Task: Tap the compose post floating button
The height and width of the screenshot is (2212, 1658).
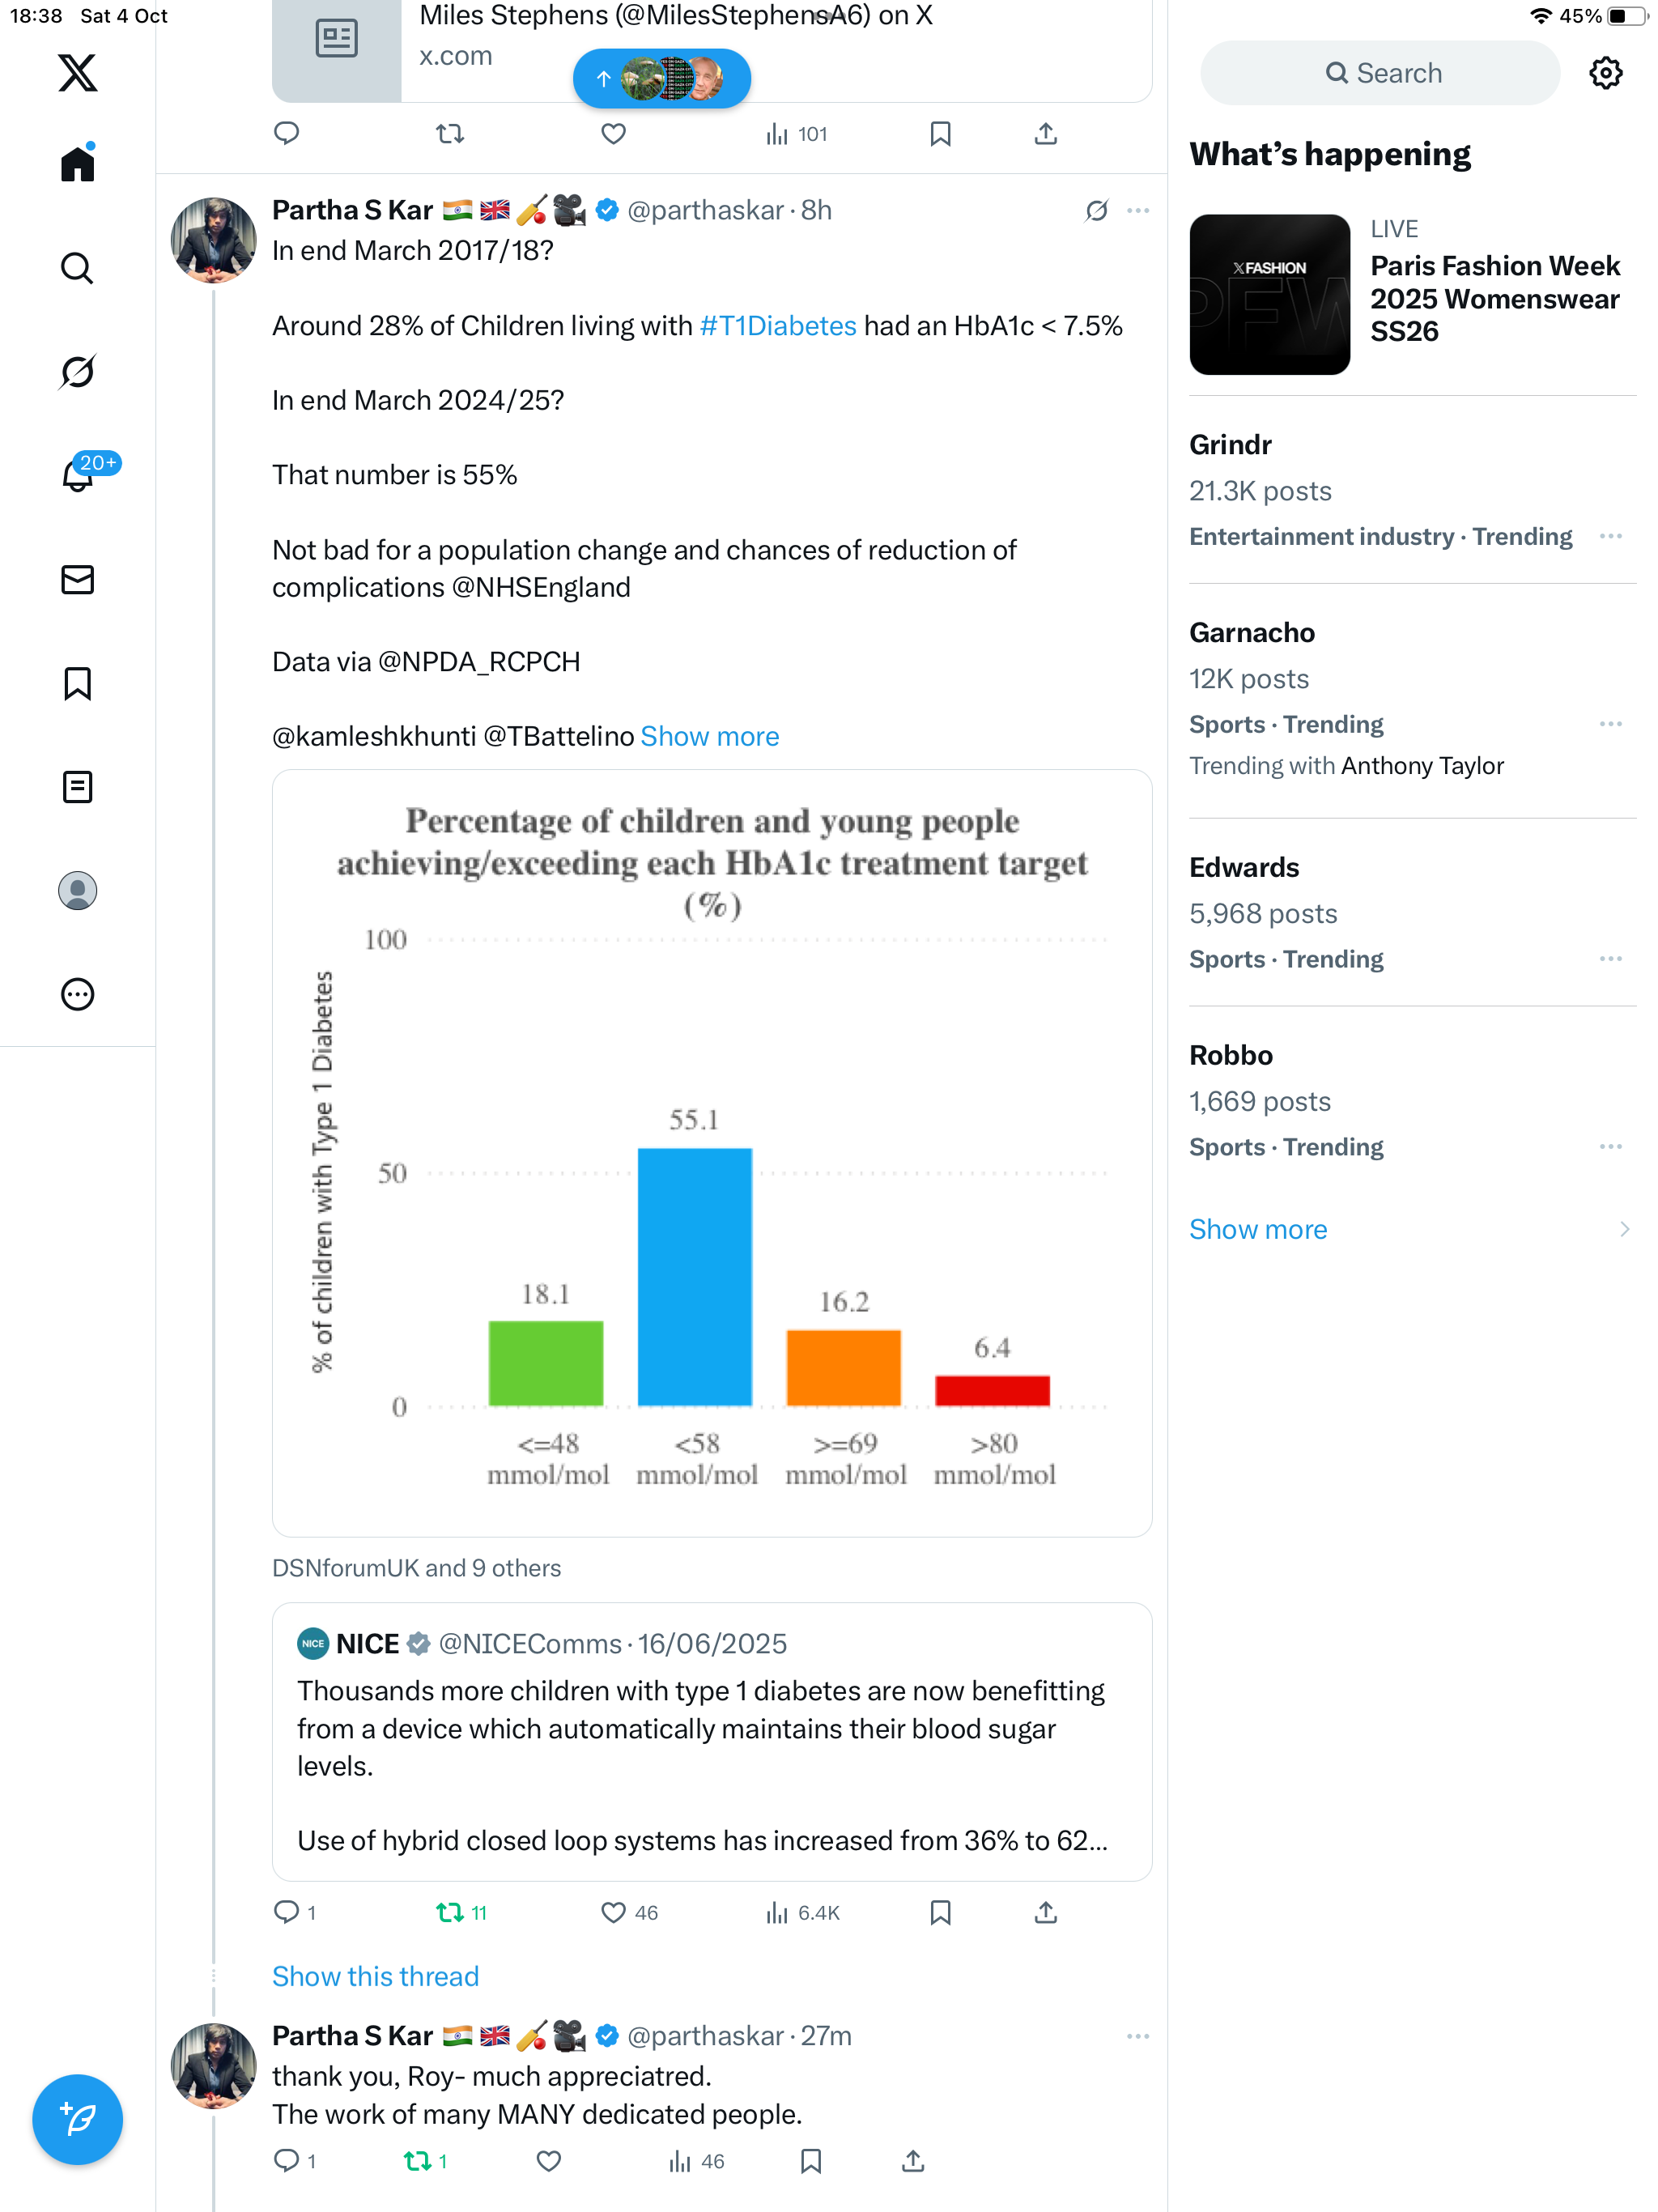Action: coord(77,2118)
